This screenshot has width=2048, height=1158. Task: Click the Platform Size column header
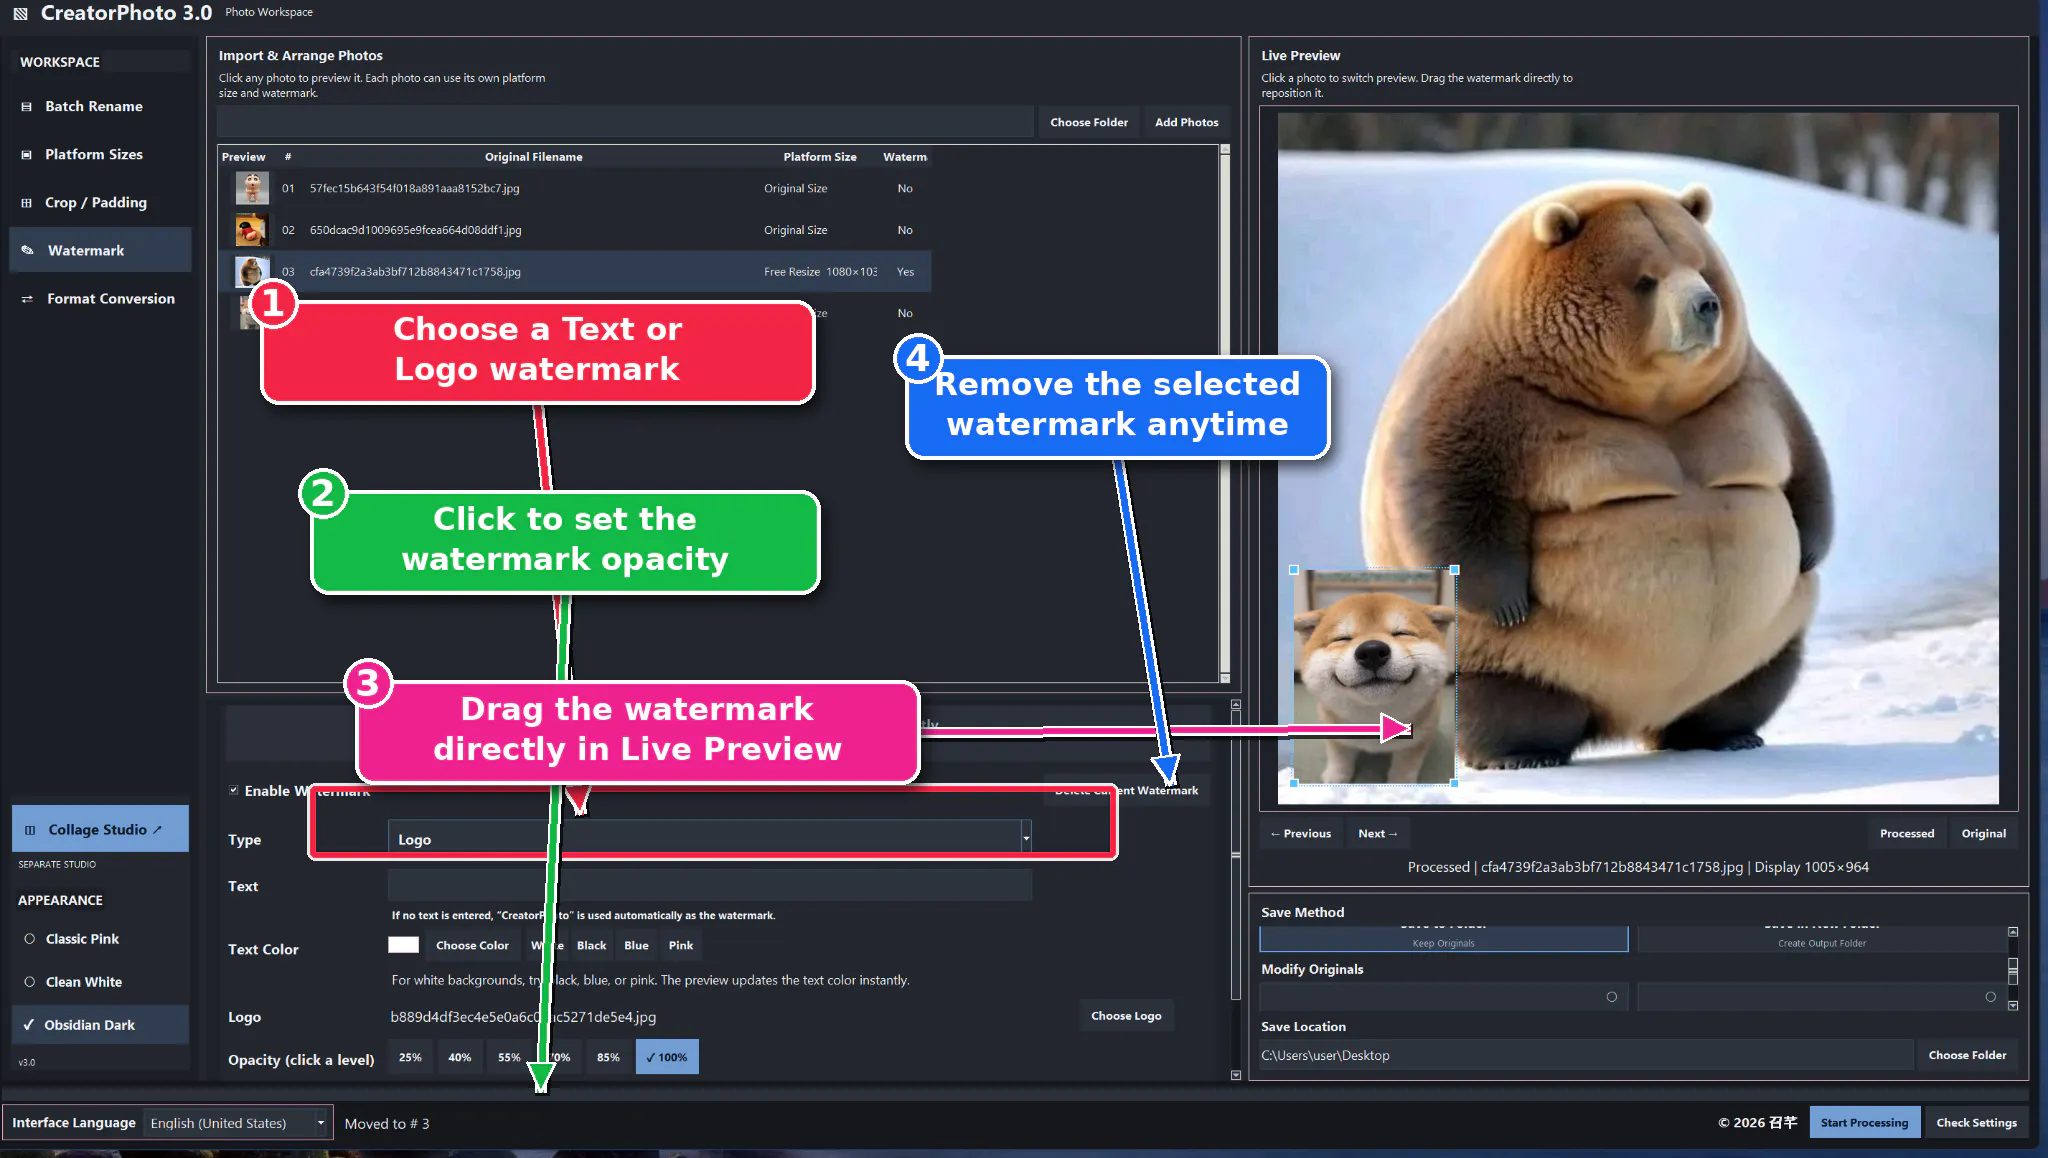[820, 157]
